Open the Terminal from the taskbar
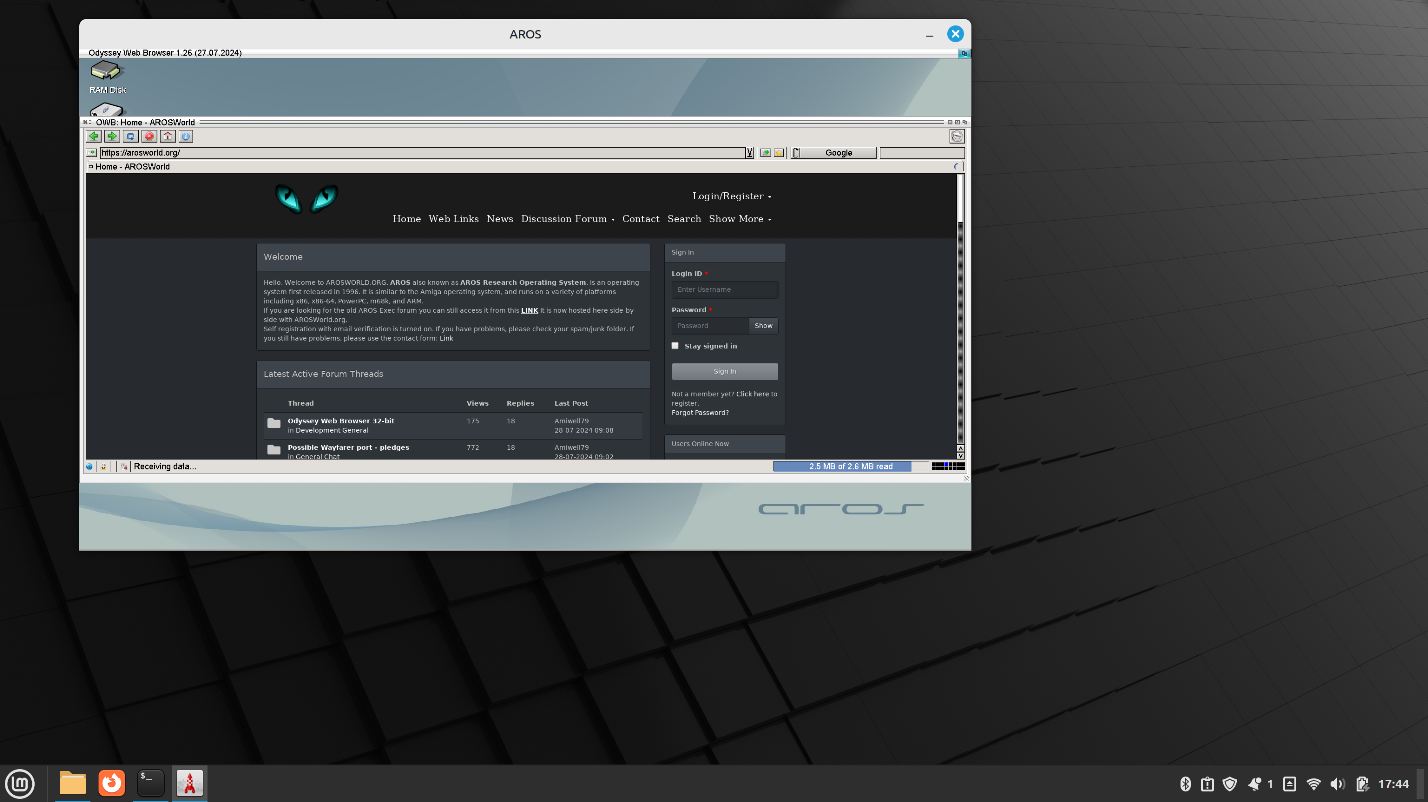The width and height of the screenshot is (1428, 802). 151,783
